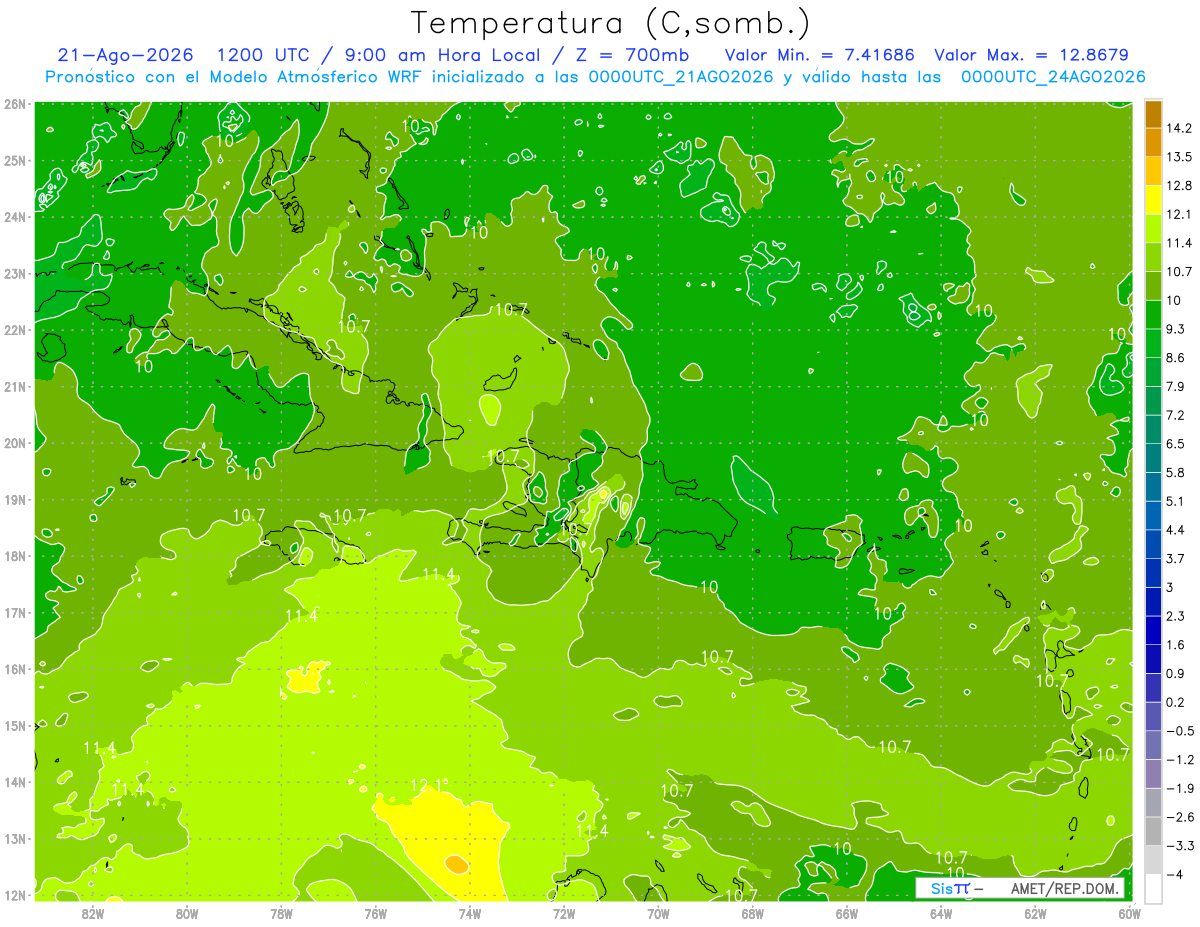1200x927 pixels.
Task: Click the '66W' longitude axis label
Action: (847, 912)
